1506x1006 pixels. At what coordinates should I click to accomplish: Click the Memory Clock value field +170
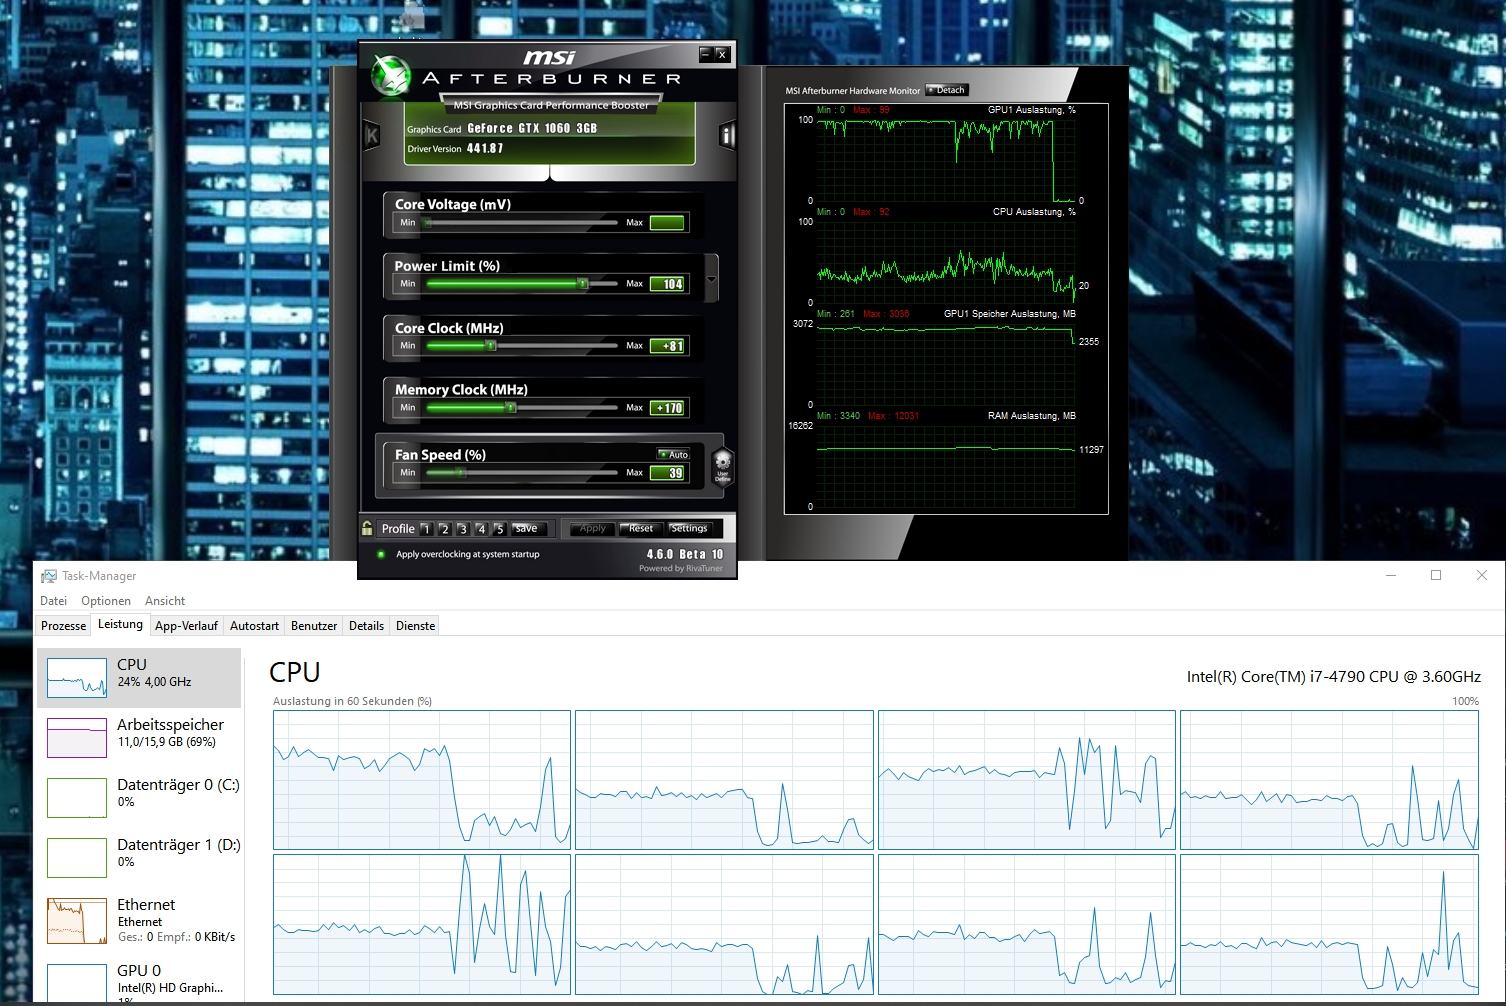pos(667,408)
